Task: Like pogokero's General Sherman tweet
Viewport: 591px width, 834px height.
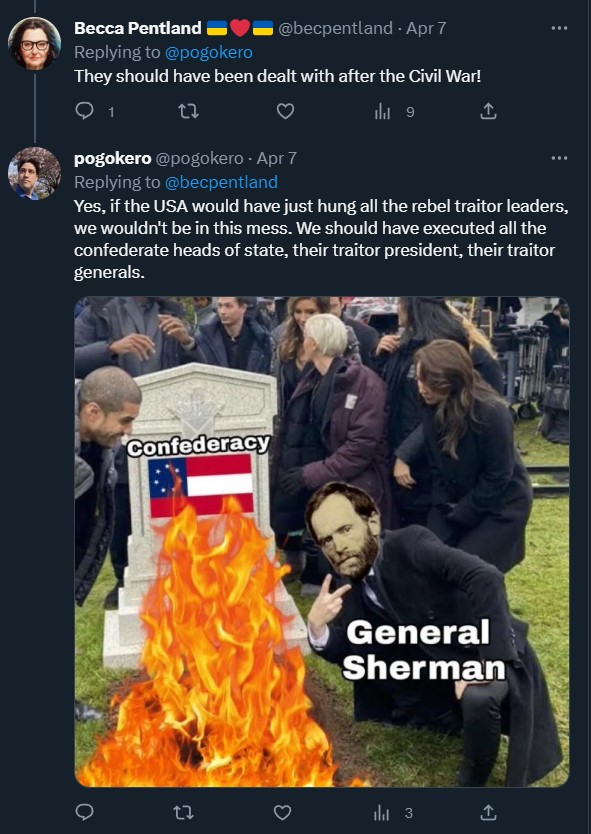Action: point(282,812)
